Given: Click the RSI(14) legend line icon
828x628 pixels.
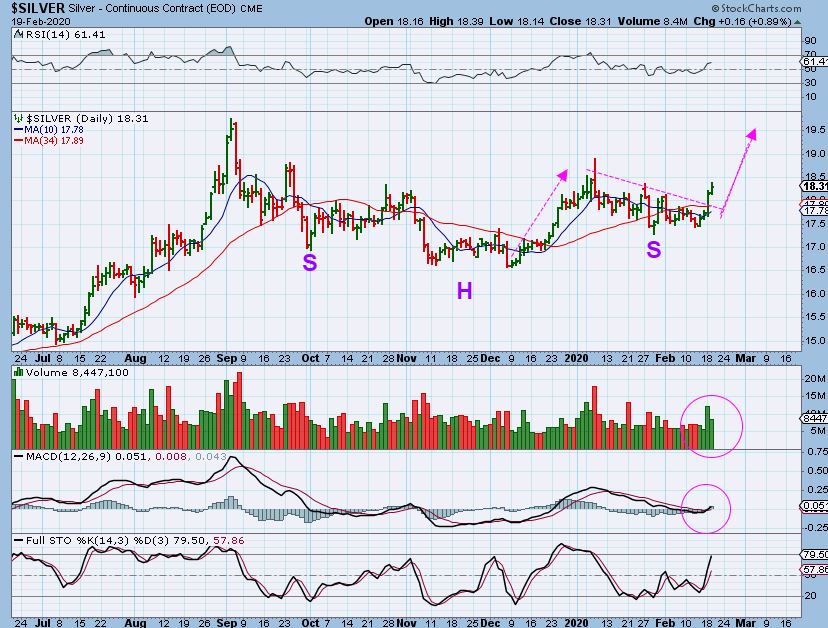Looking at the screenshot, I should click(x=18, y=34).
